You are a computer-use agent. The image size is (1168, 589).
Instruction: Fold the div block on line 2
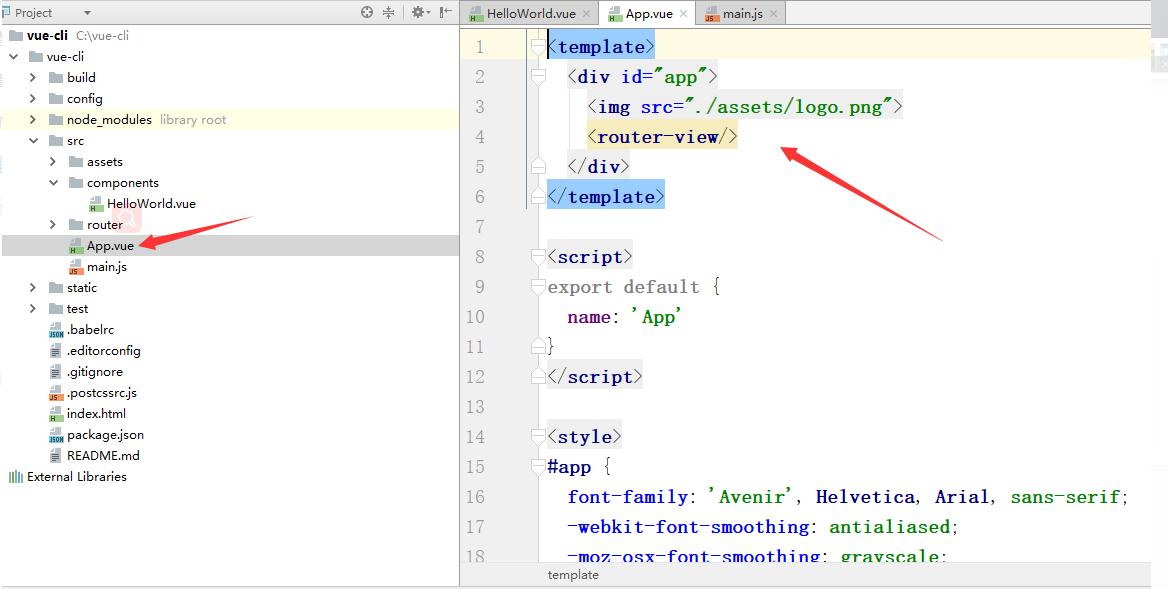pyautogui.click(x=538, y=77)
